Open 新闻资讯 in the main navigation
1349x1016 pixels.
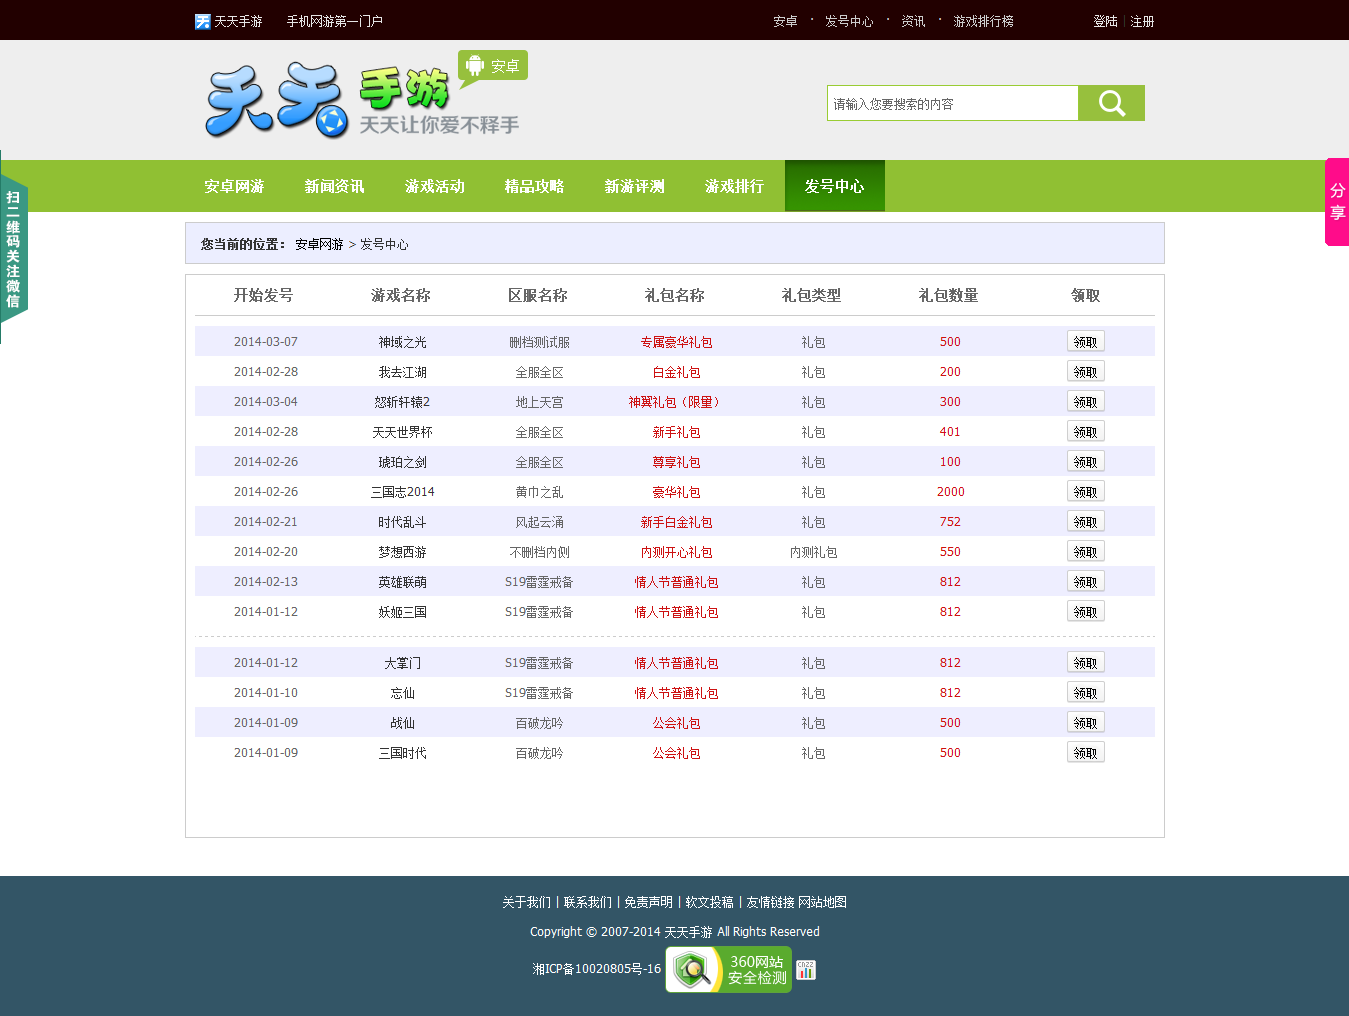334,185
